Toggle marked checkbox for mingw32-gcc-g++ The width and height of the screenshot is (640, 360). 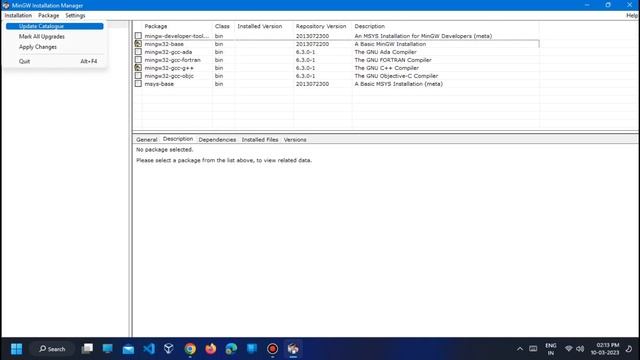click(138, 68)
